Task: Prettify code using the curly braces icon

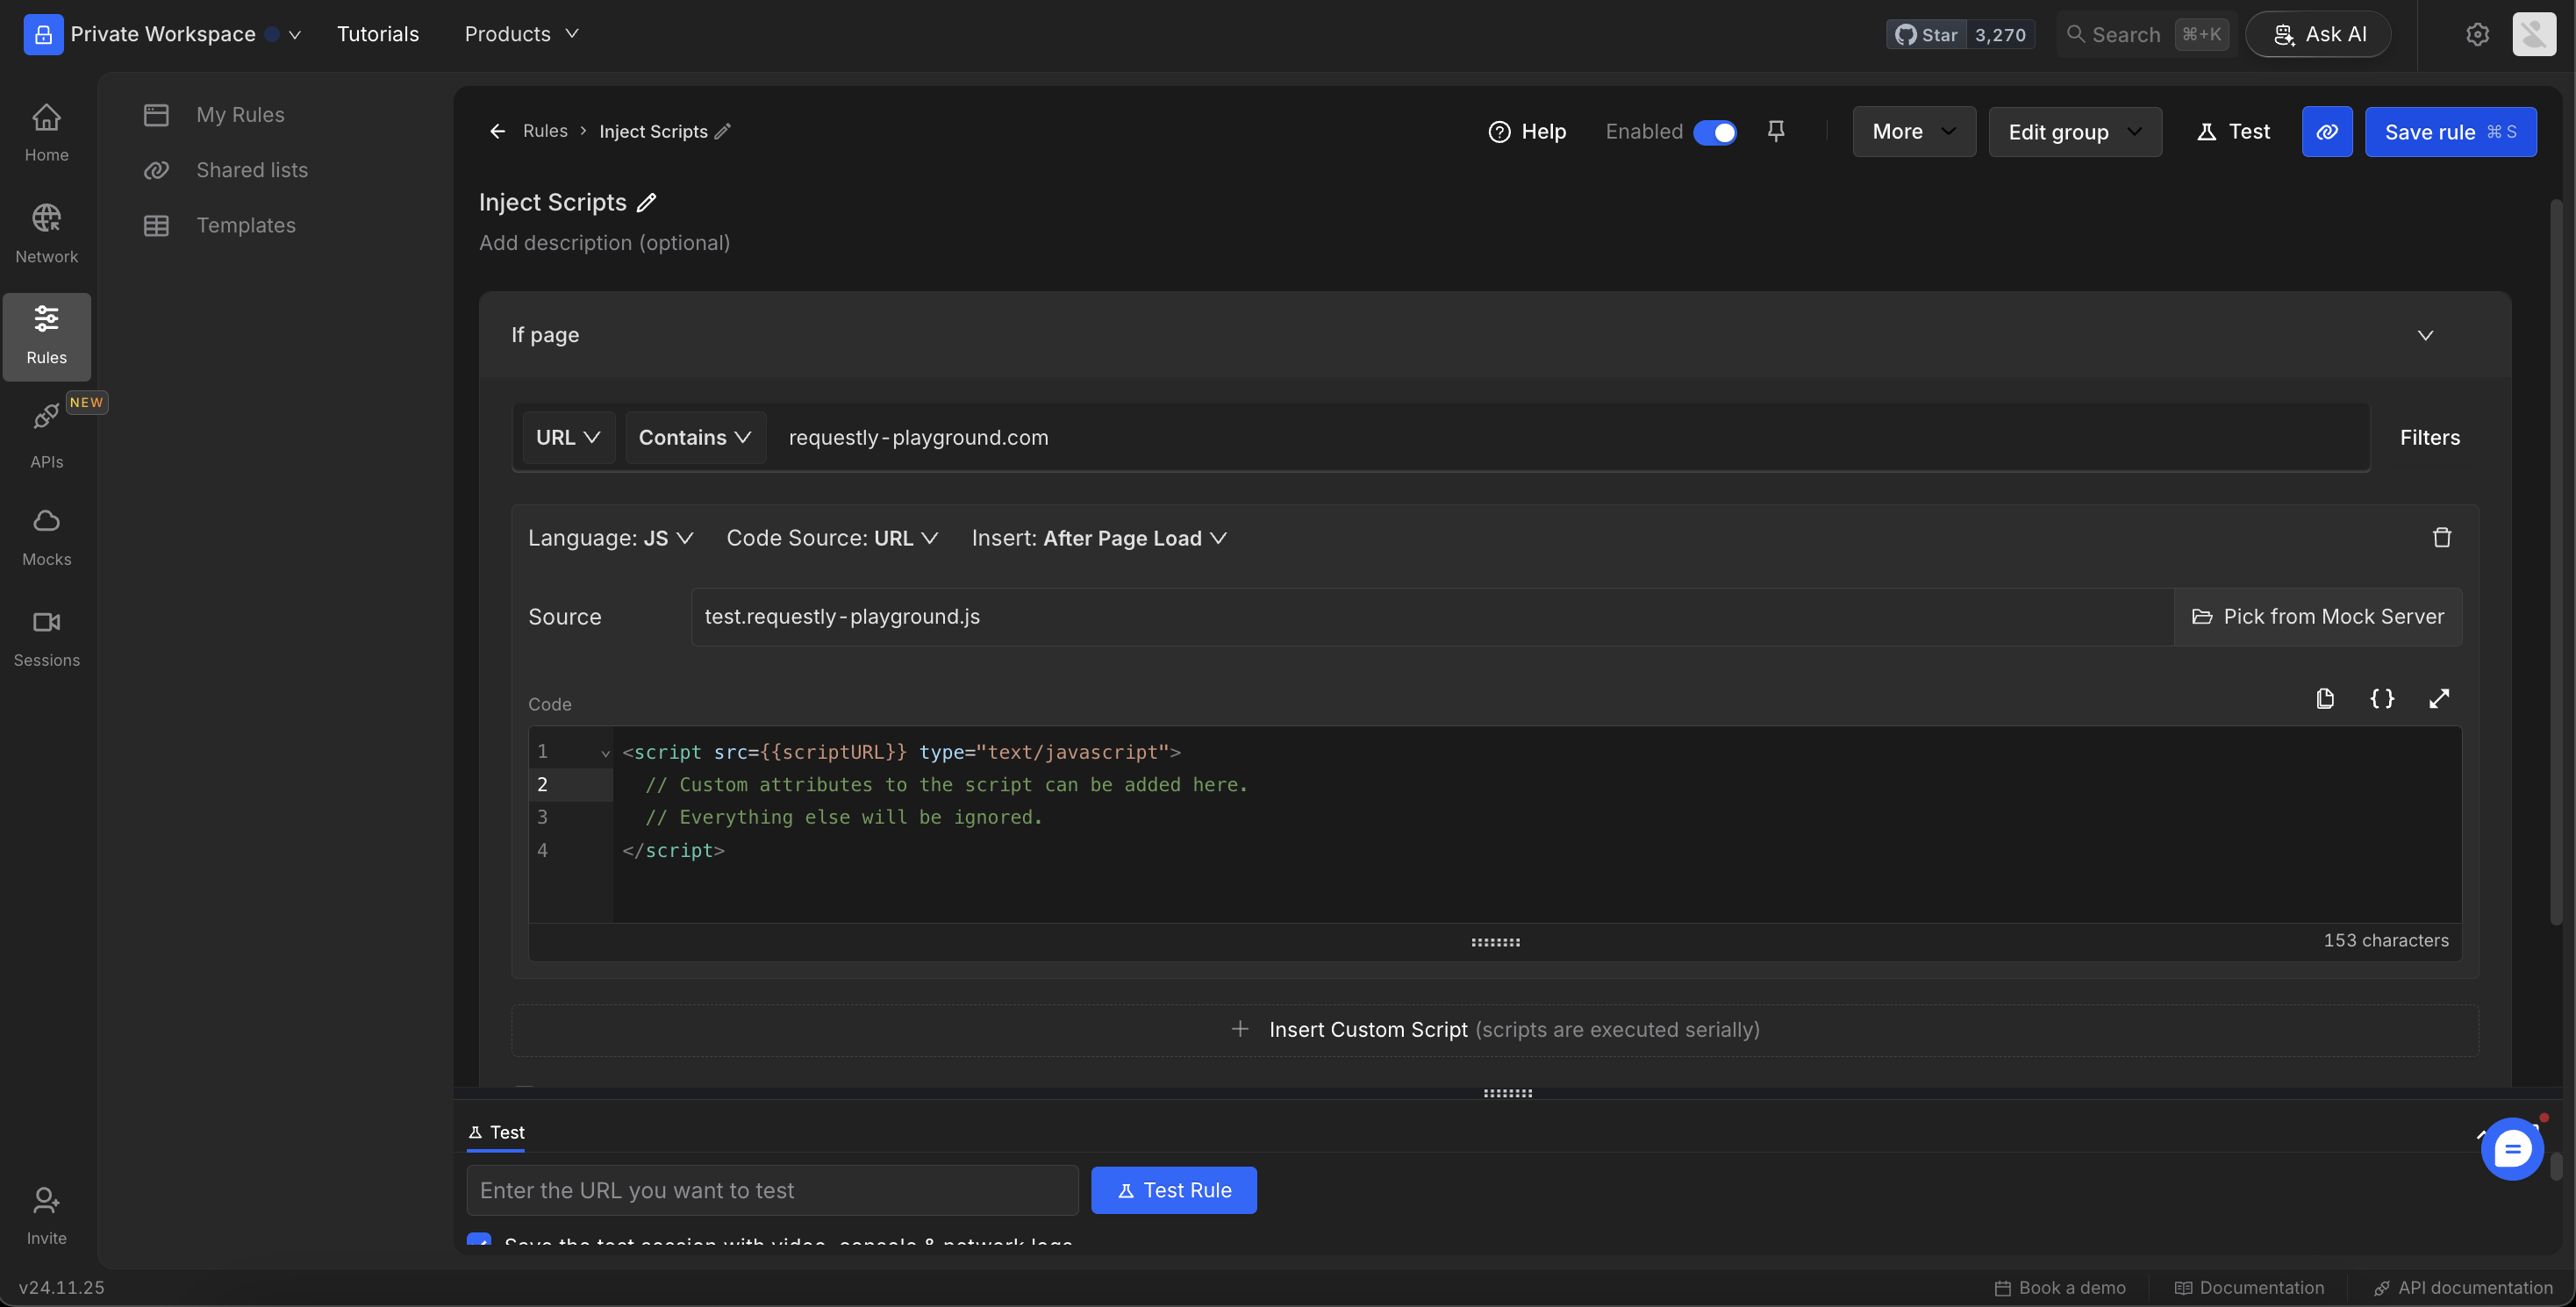Action: (x=2382, y=698)
